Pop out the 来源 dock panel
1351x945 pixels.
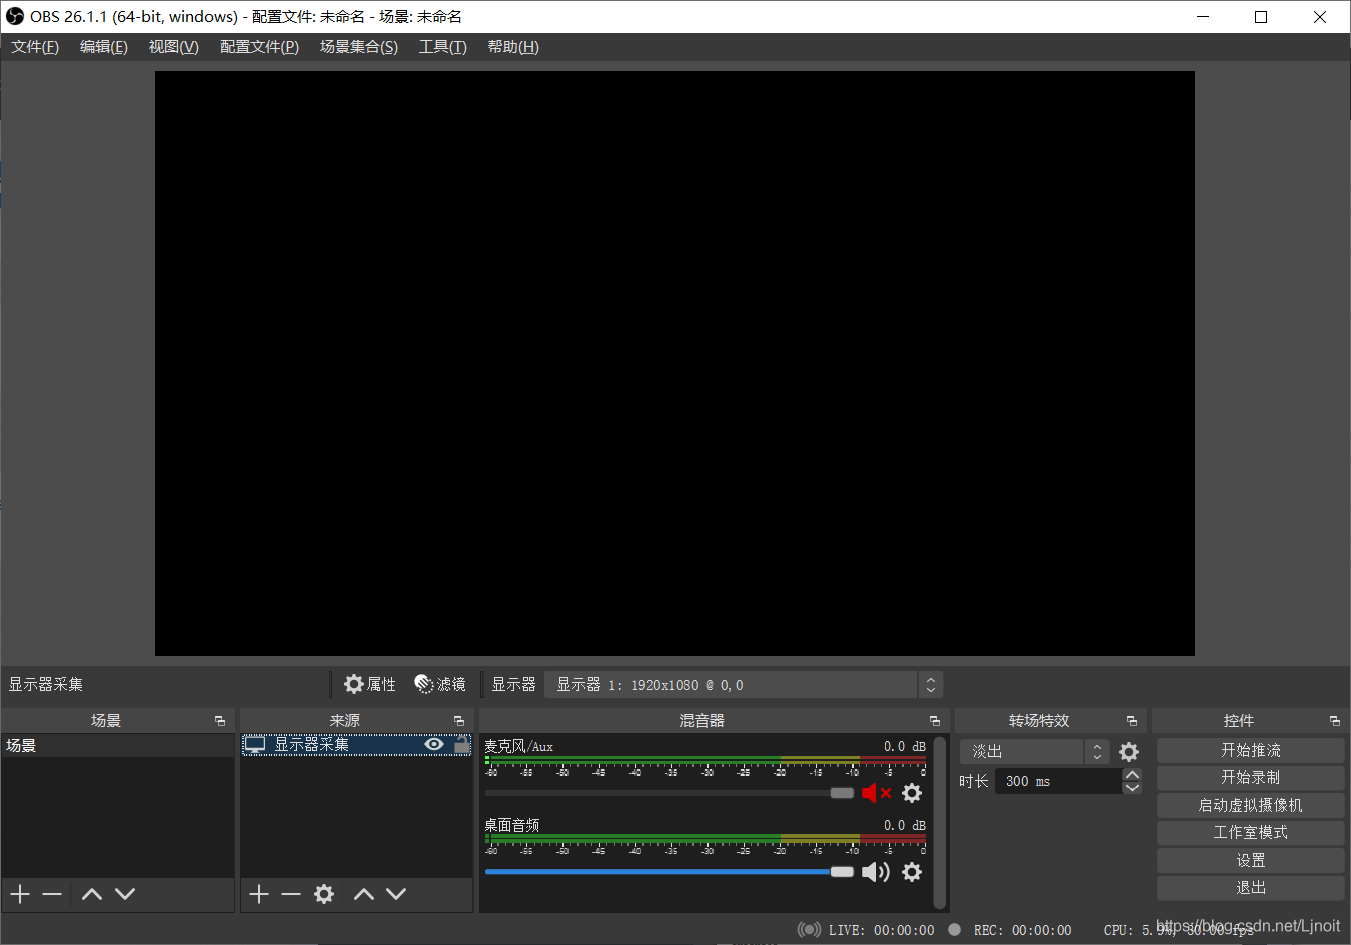point(459,721)
